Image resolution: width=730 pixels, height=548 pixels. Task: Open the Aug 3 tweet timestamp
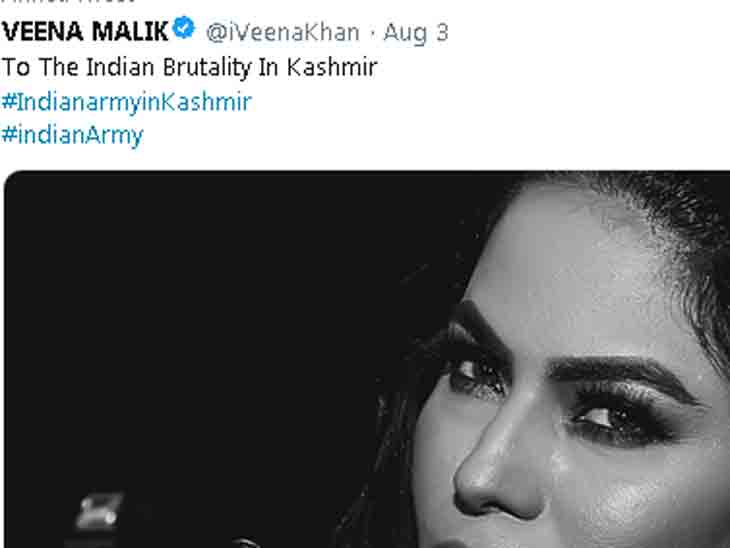pos(416,33)
